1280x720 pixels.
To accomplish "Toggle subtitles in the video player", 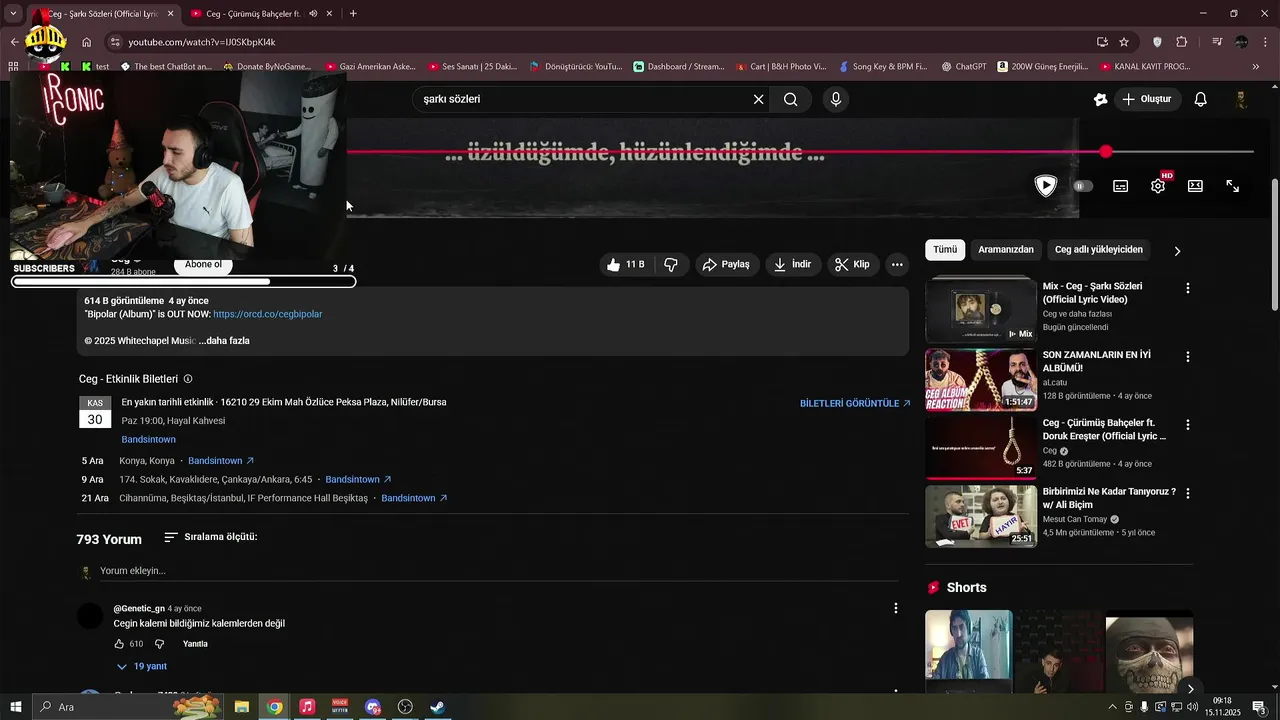I will (x=1121, y=186).
